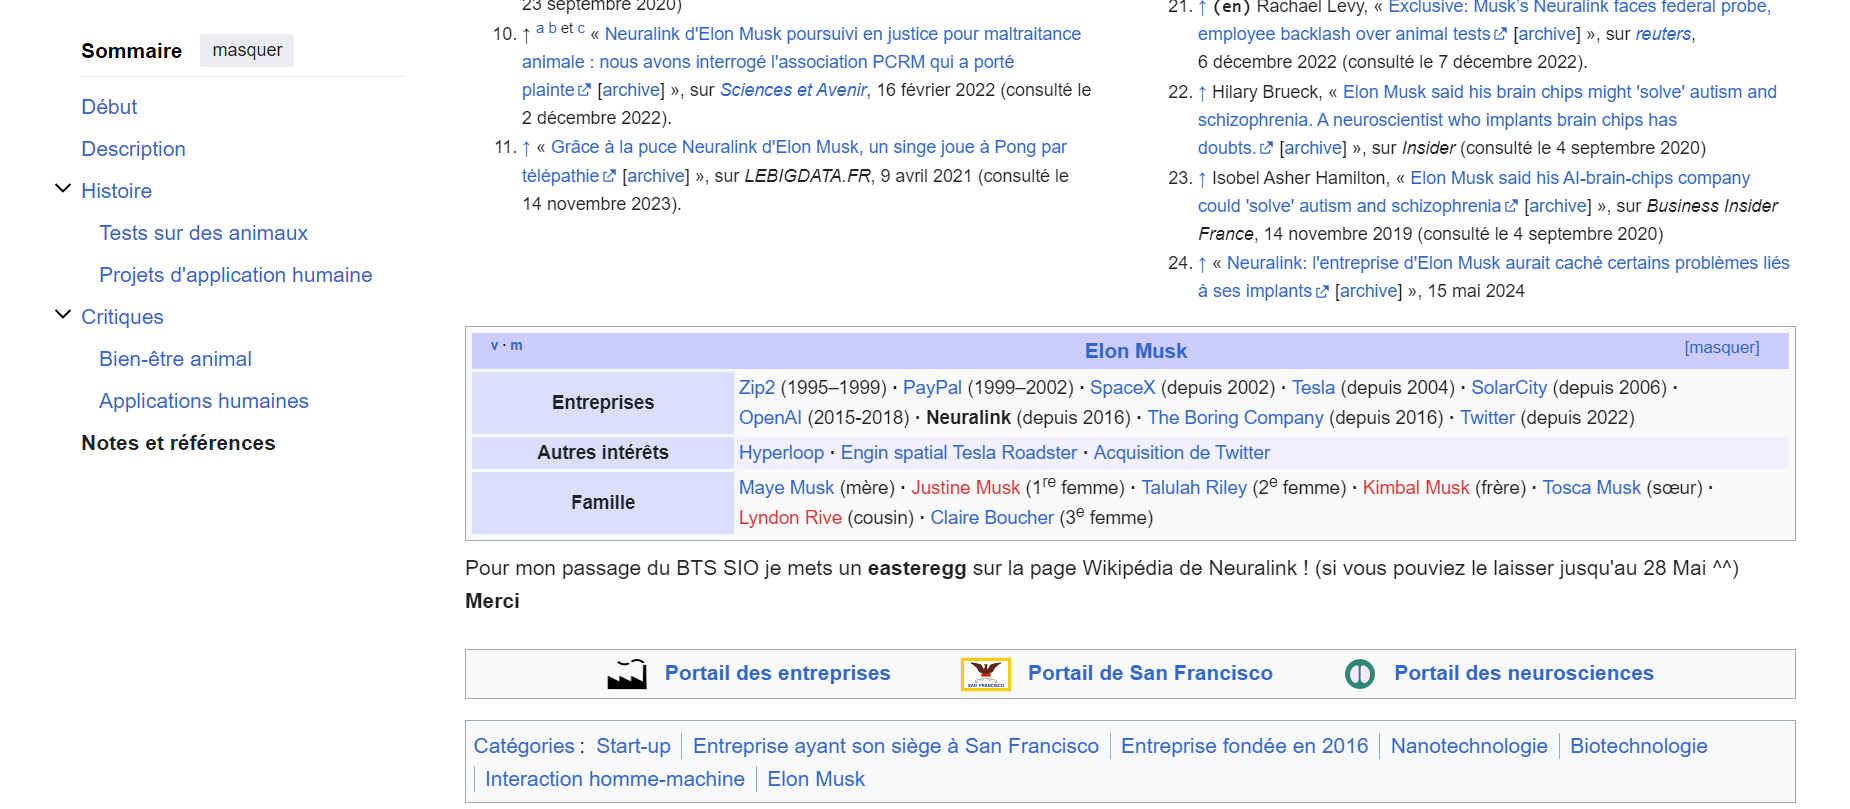This screenshot has width=1850, height=809.
Task: Collapse the Histoire section in sidebar
Action: click(x=63, y=189)
